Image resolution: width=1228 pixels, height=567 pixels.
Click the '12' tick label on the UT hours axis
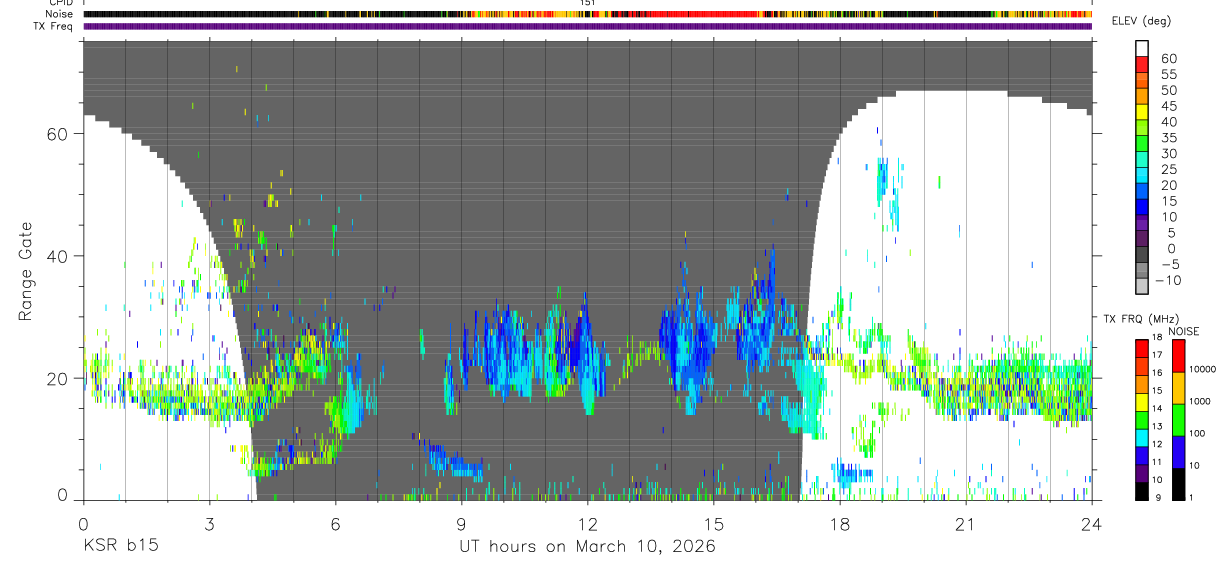[x=588, y=524]
